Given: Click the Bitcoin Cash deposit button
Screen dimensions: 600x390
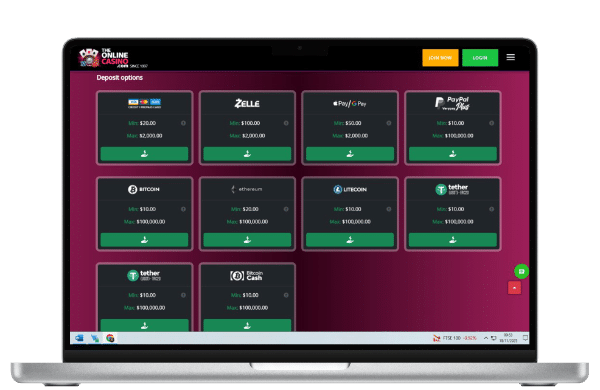Looking at the screenshot, I should coord(247,325).
